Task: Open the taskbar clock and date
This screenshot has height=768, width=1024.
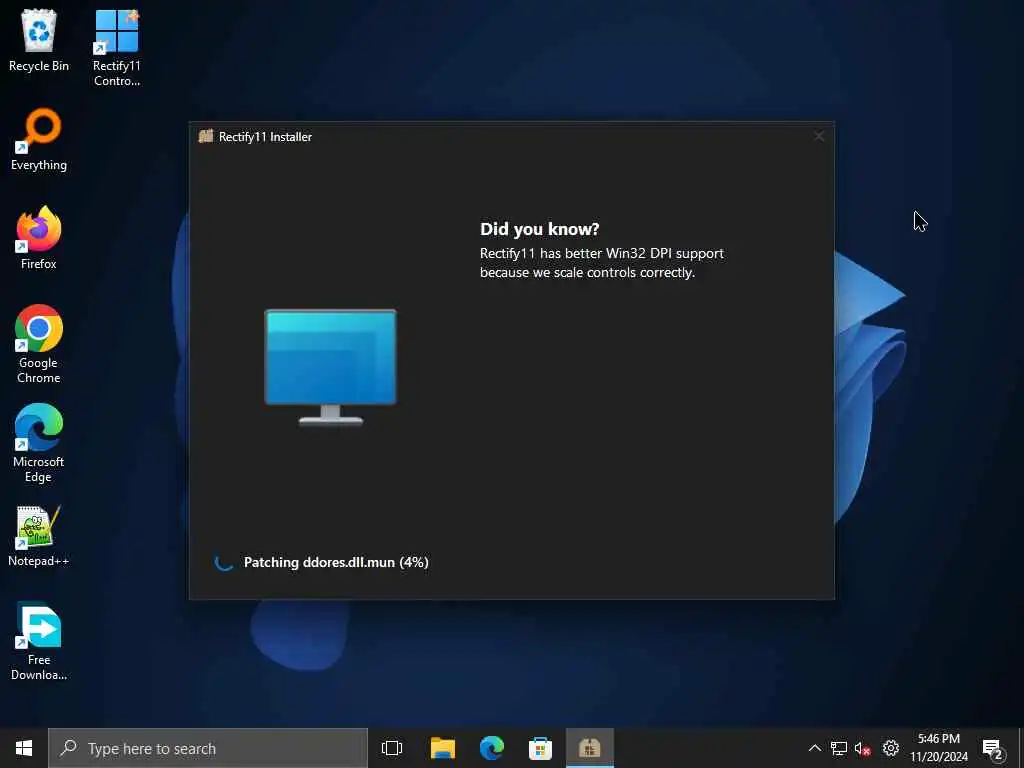Action: tap(939, 748)
